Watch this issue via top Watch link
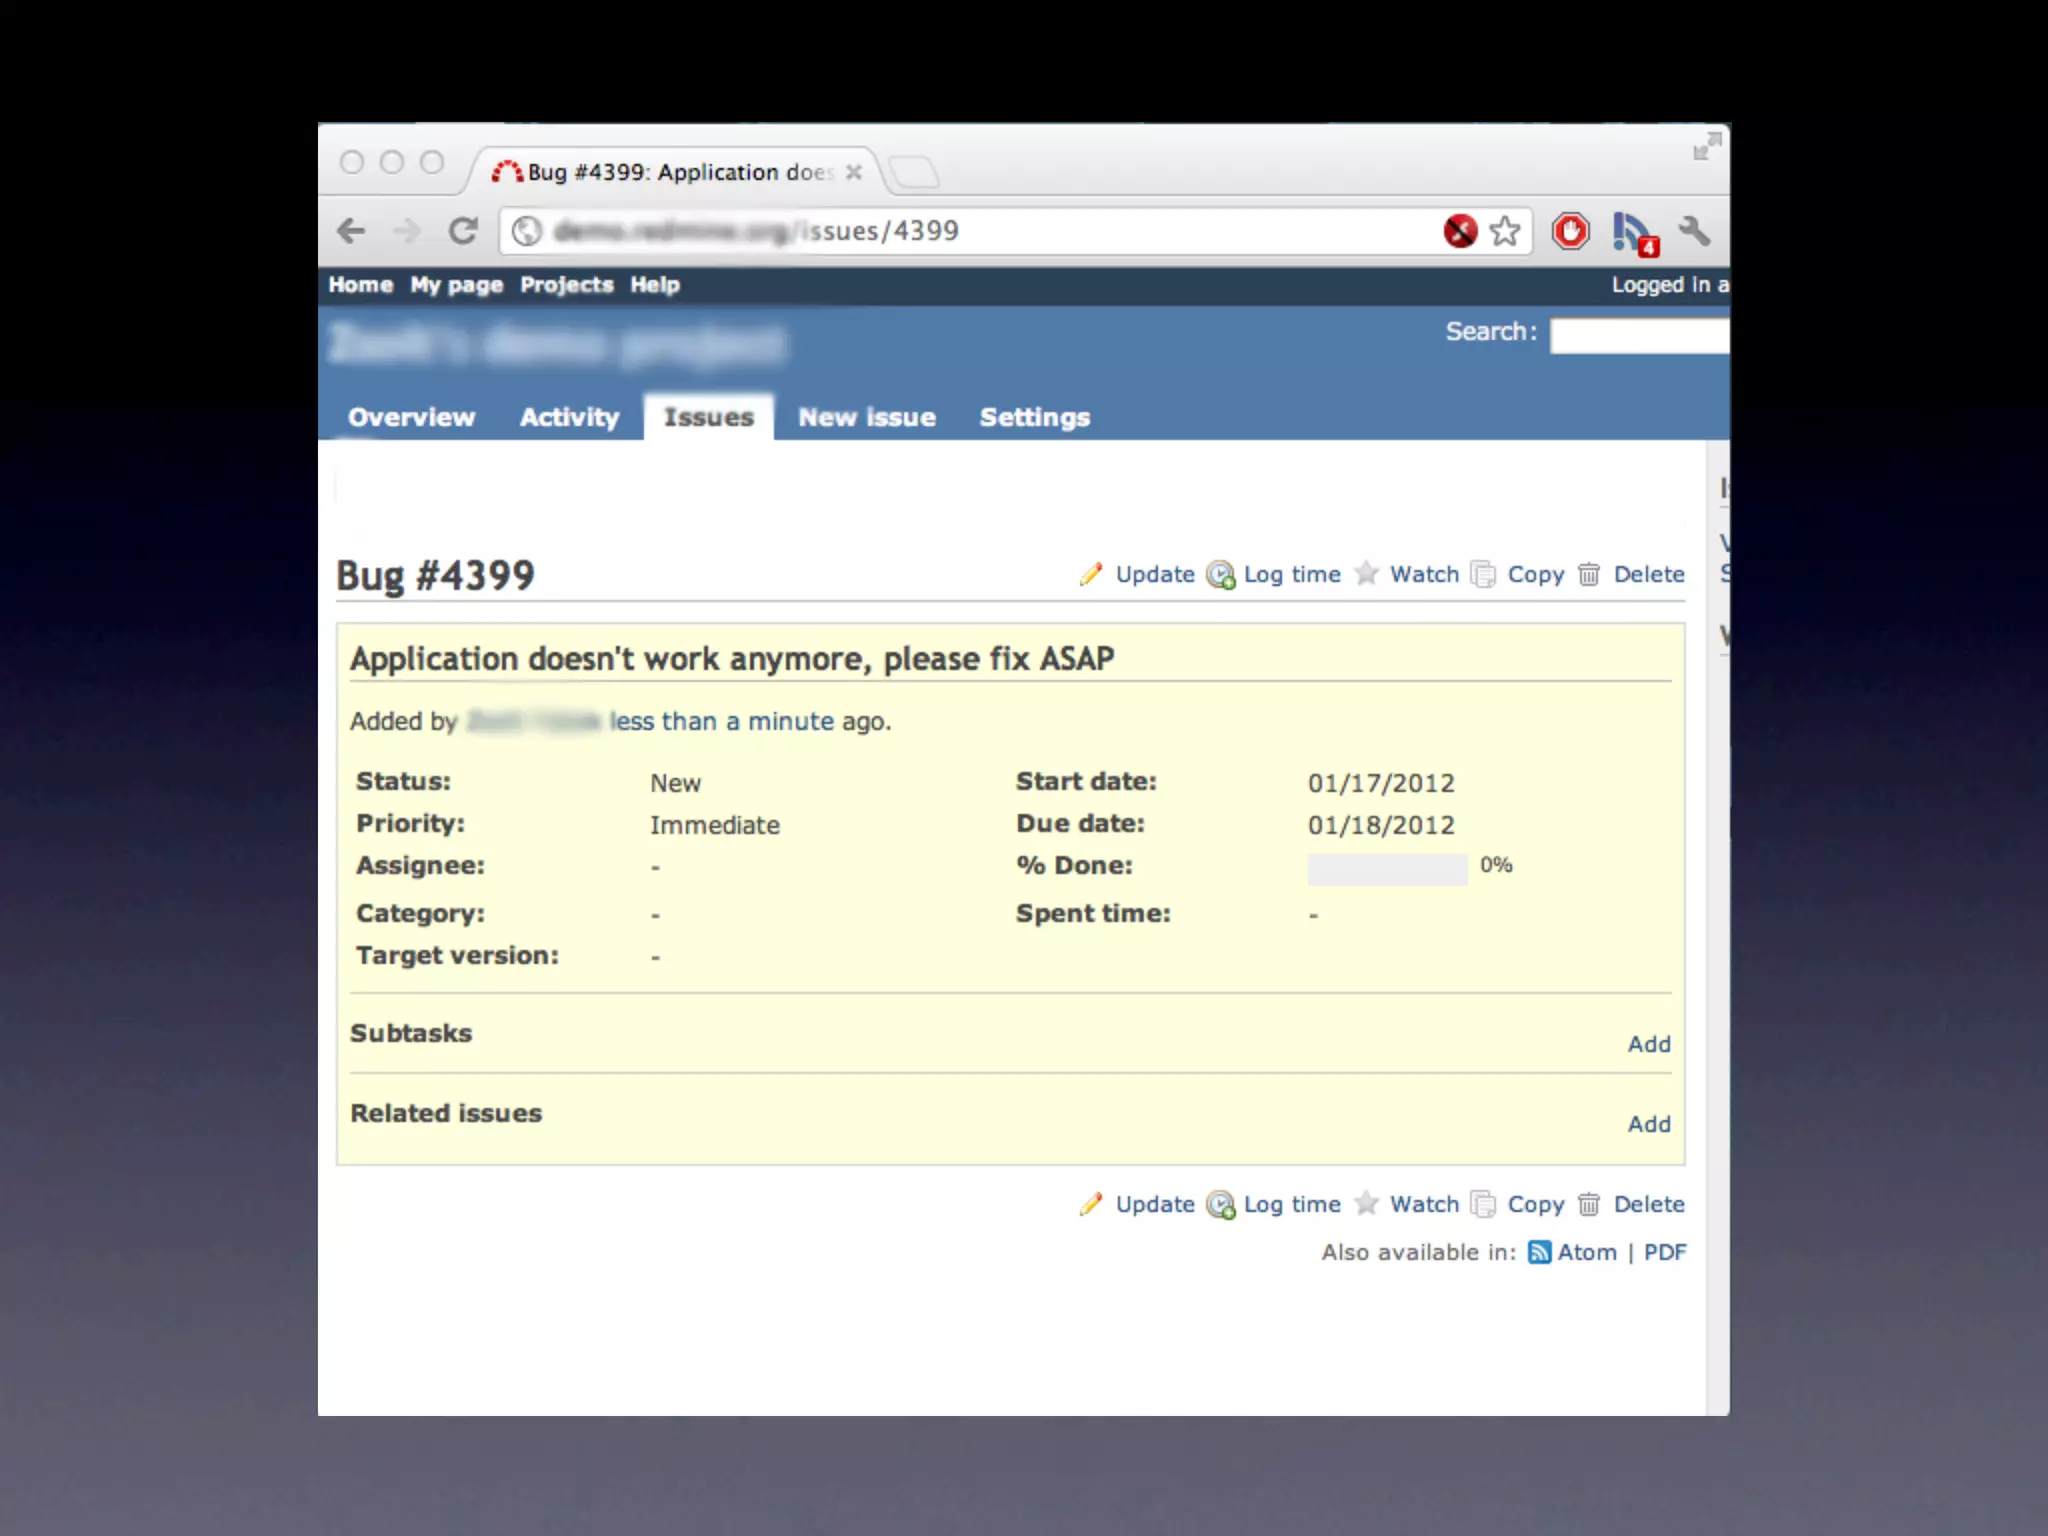 tap(1424, 574)
